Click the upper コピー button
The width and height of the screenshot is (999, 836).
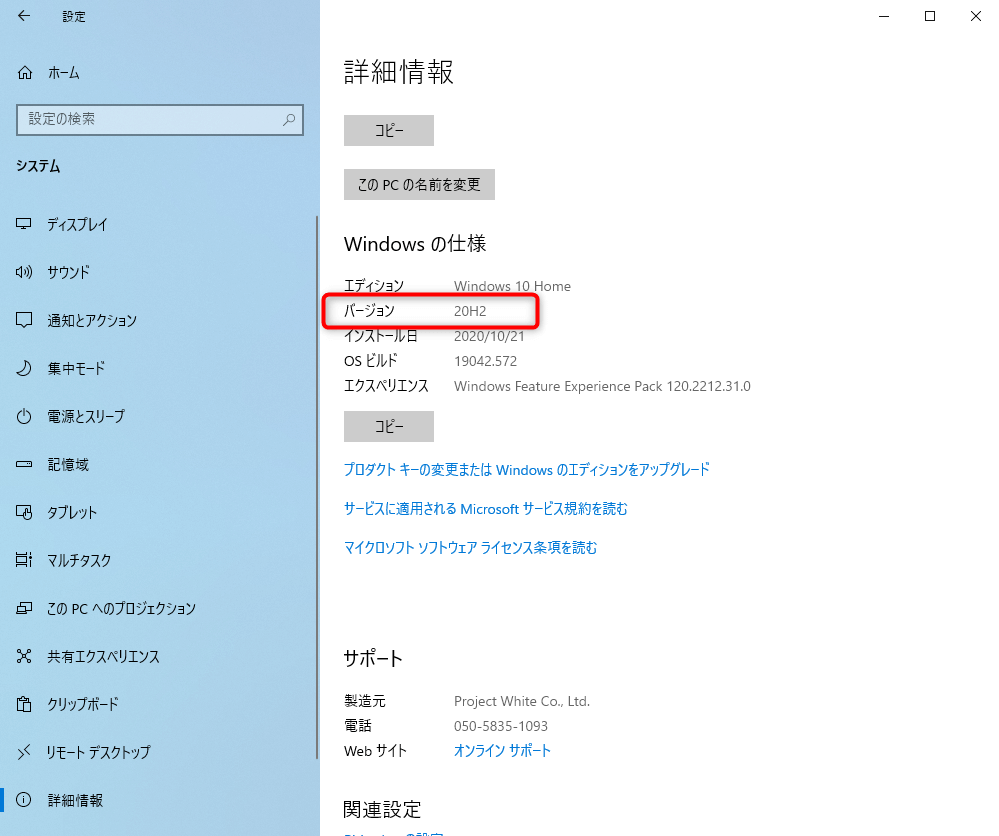click(389, 130)
